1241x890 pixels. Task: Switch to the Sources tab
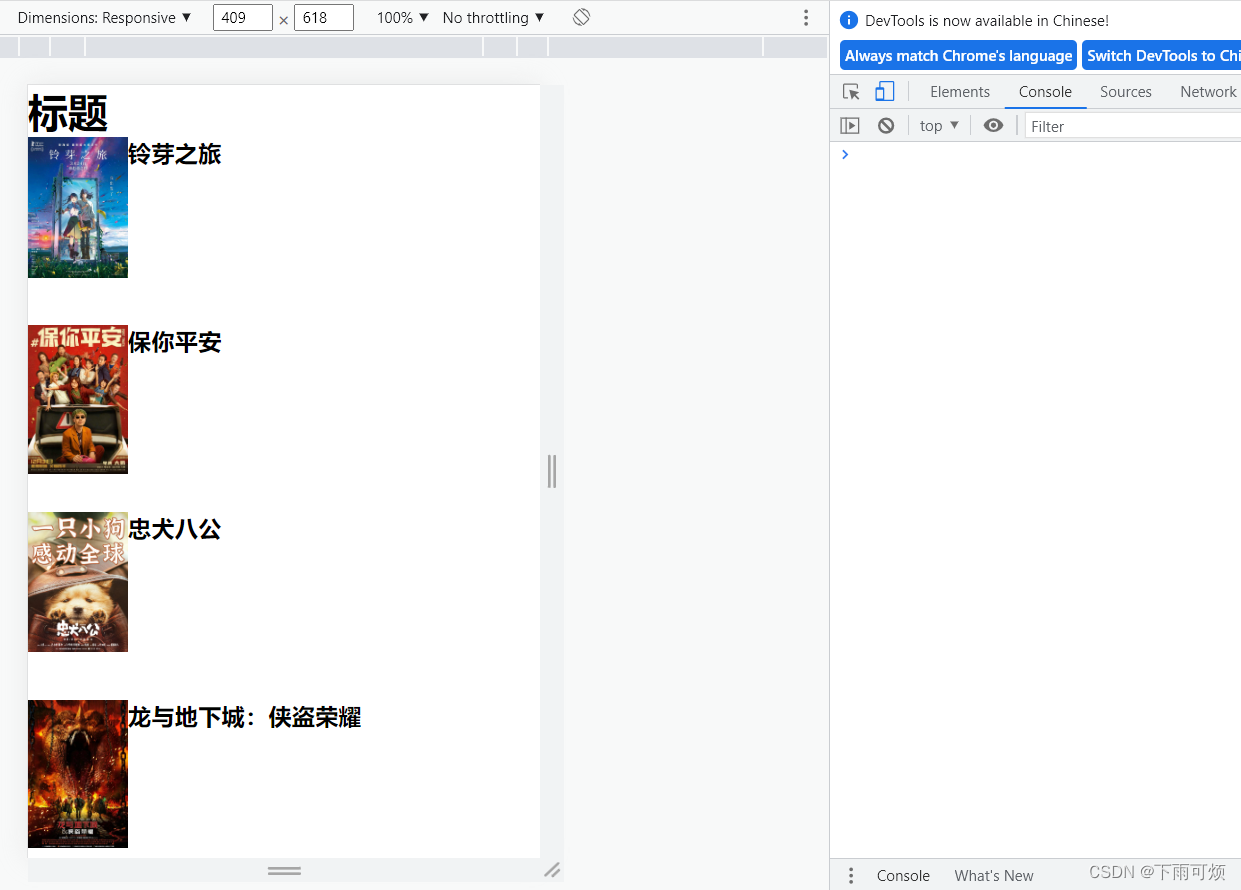click(1126, 92)
